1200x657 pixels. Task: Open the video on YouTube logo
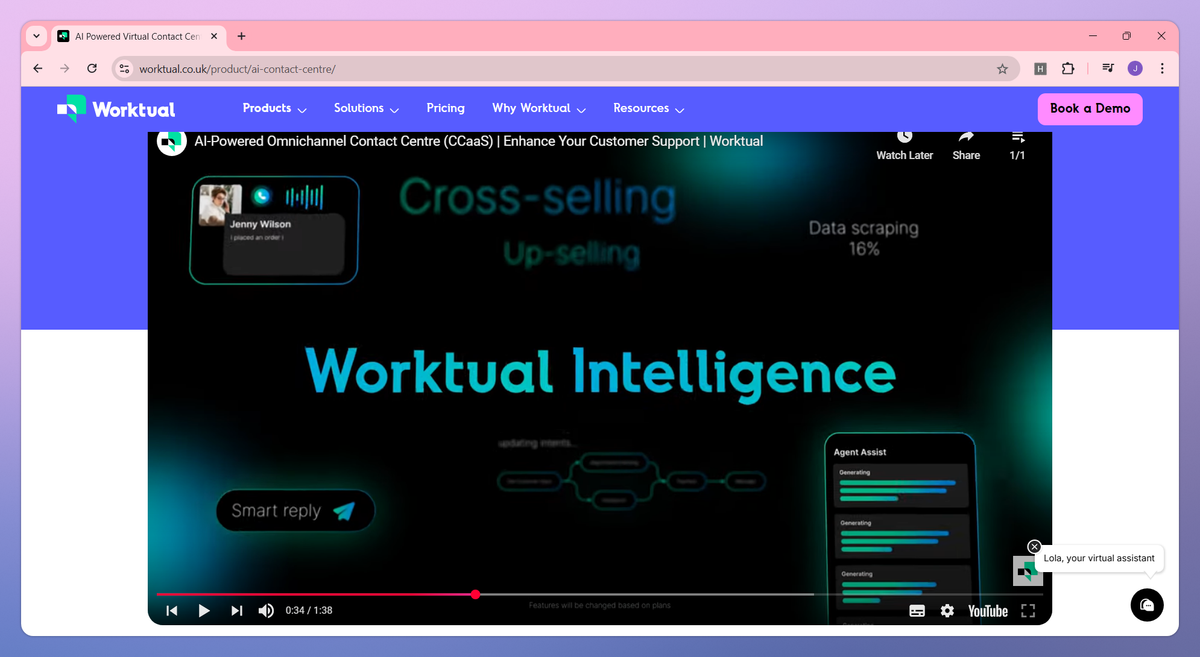[x=988, y=611]
